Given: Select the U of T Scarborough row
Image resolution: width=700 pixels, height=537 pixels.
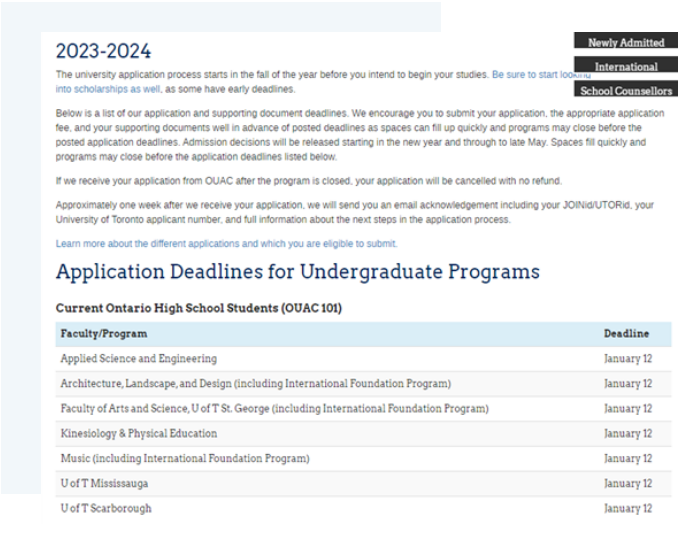Looking at the screenshot, I should coord(363,509).
